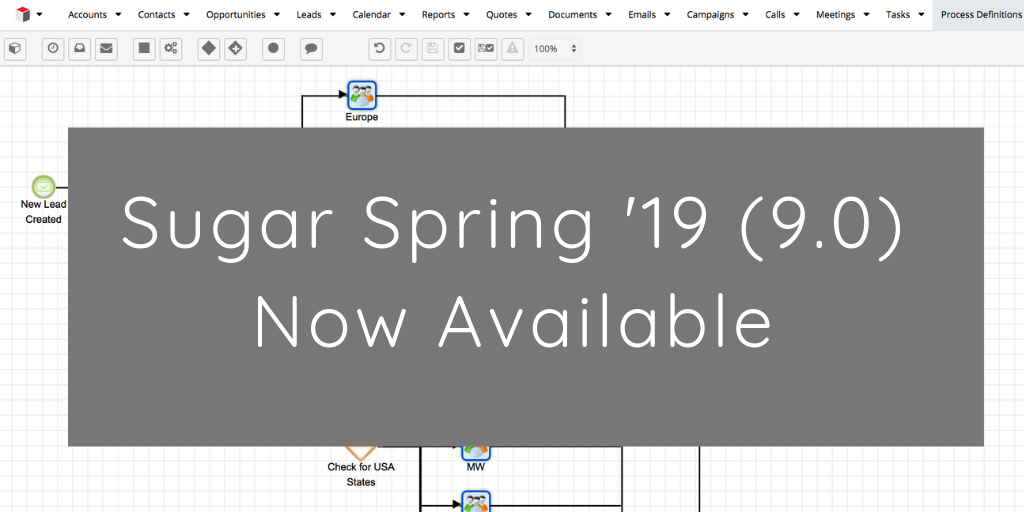This screenshot has width=1024, height=512.
Task: Expand the Calendar dropdown arrow
Action: (402, 14)
